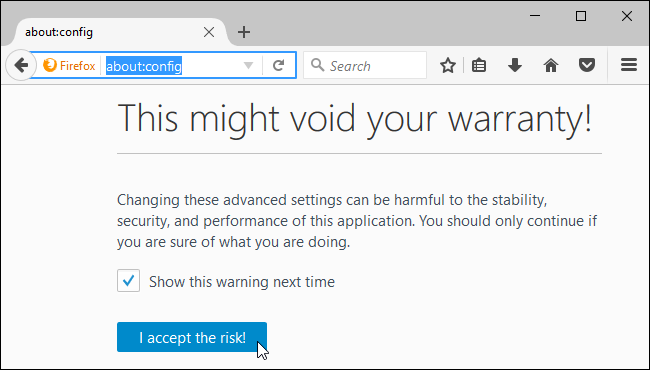Open the Downloads arrow icon
The image size is (650, 370).
[x=514, y=65]
